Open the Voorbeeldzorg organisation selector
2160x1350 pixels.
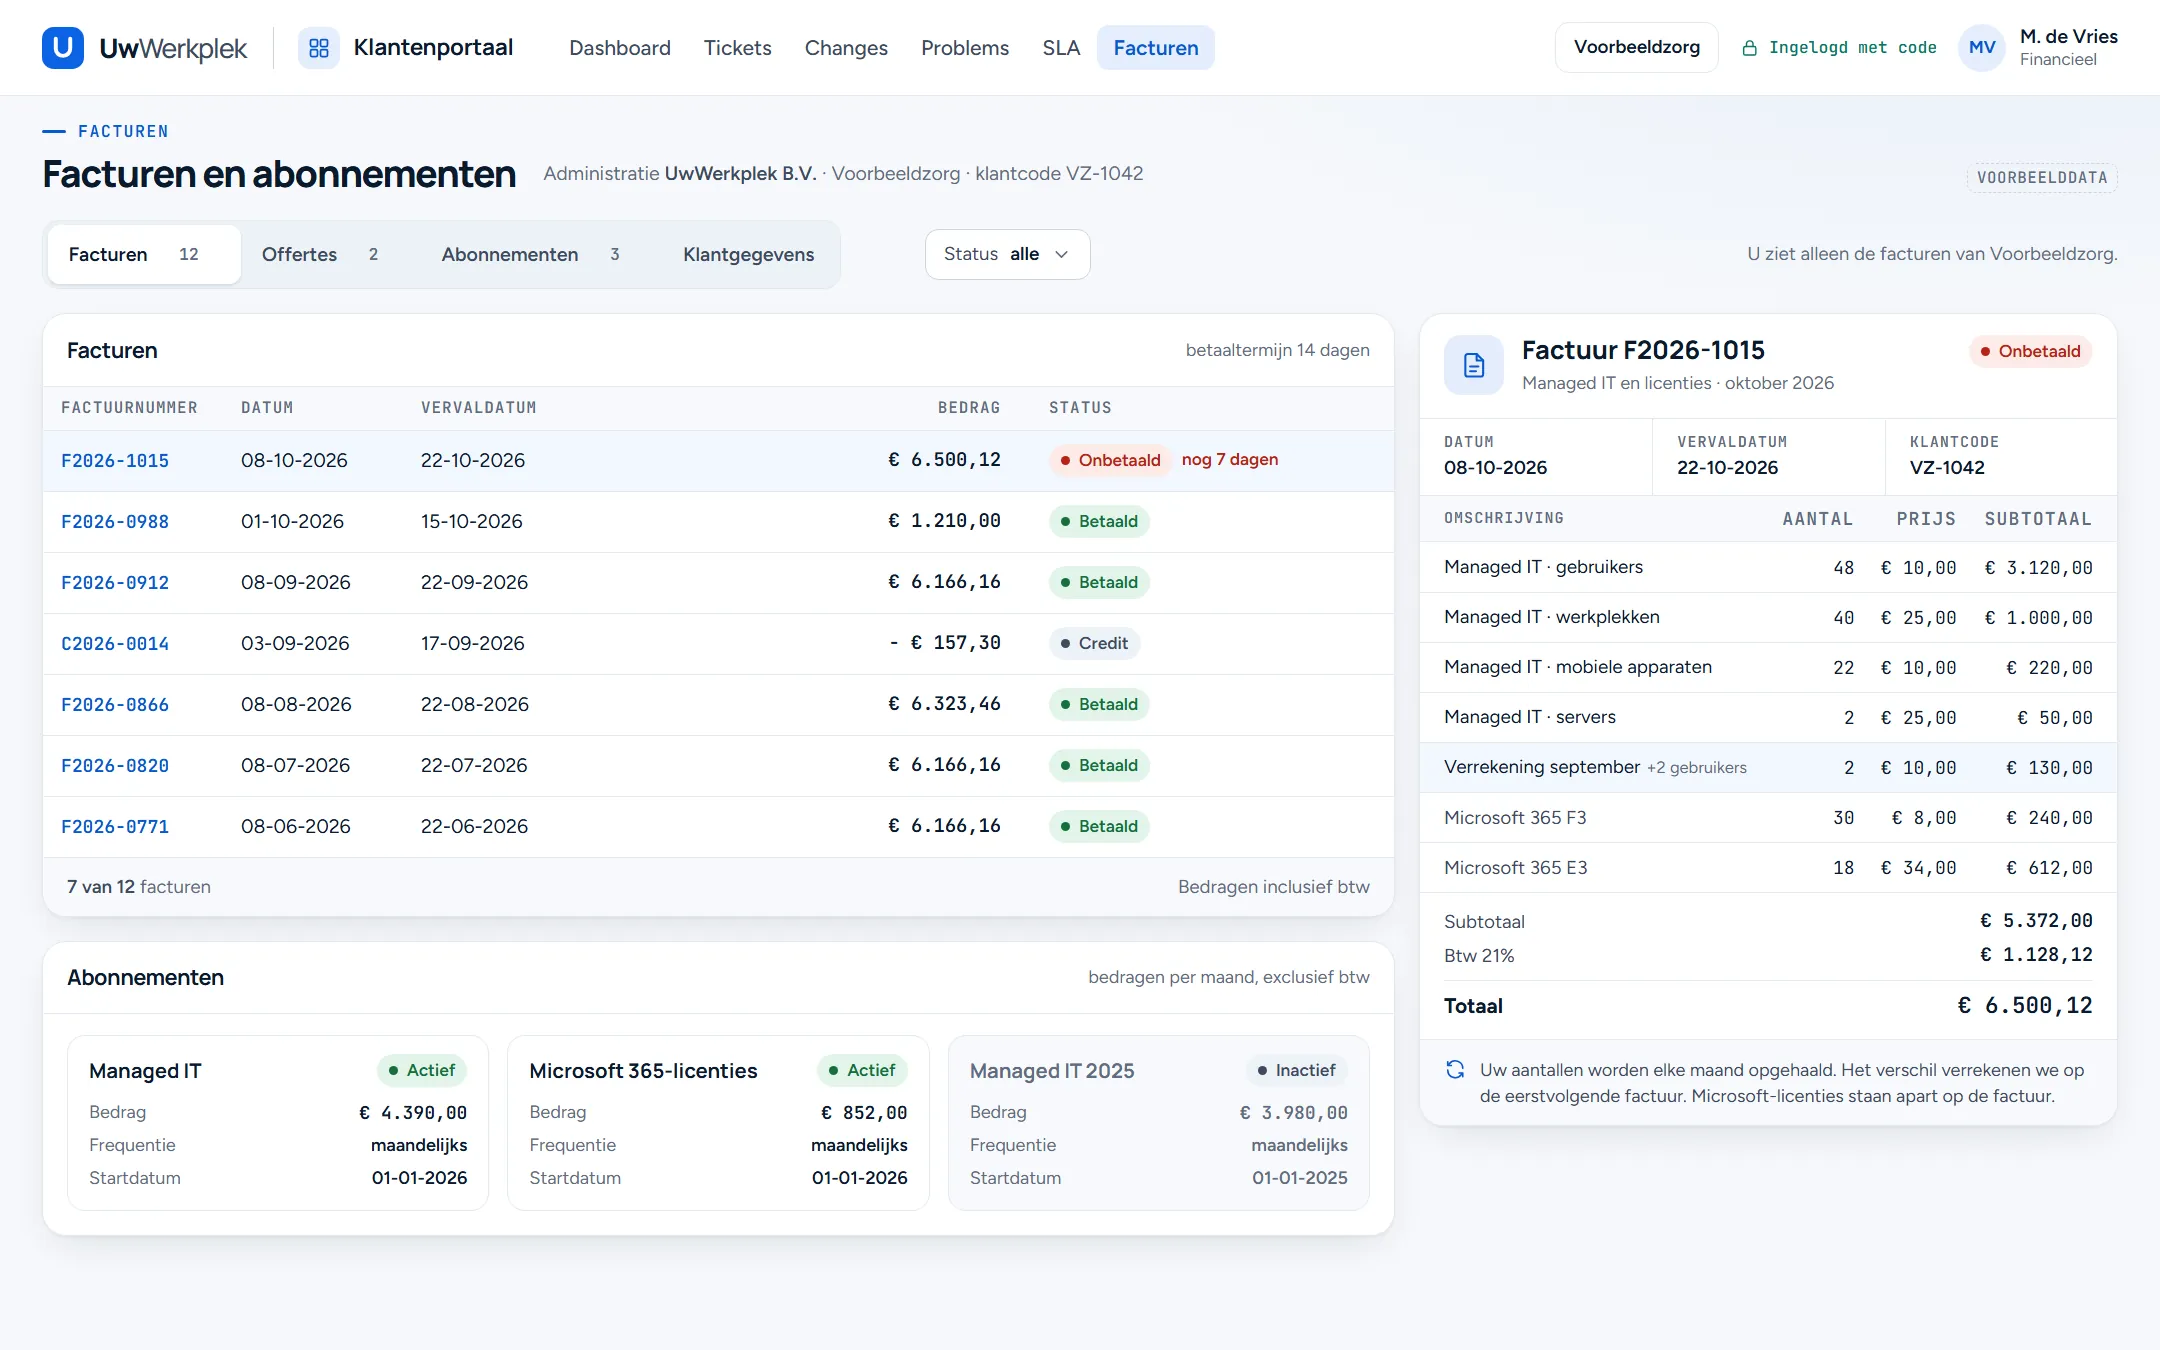1637,47
